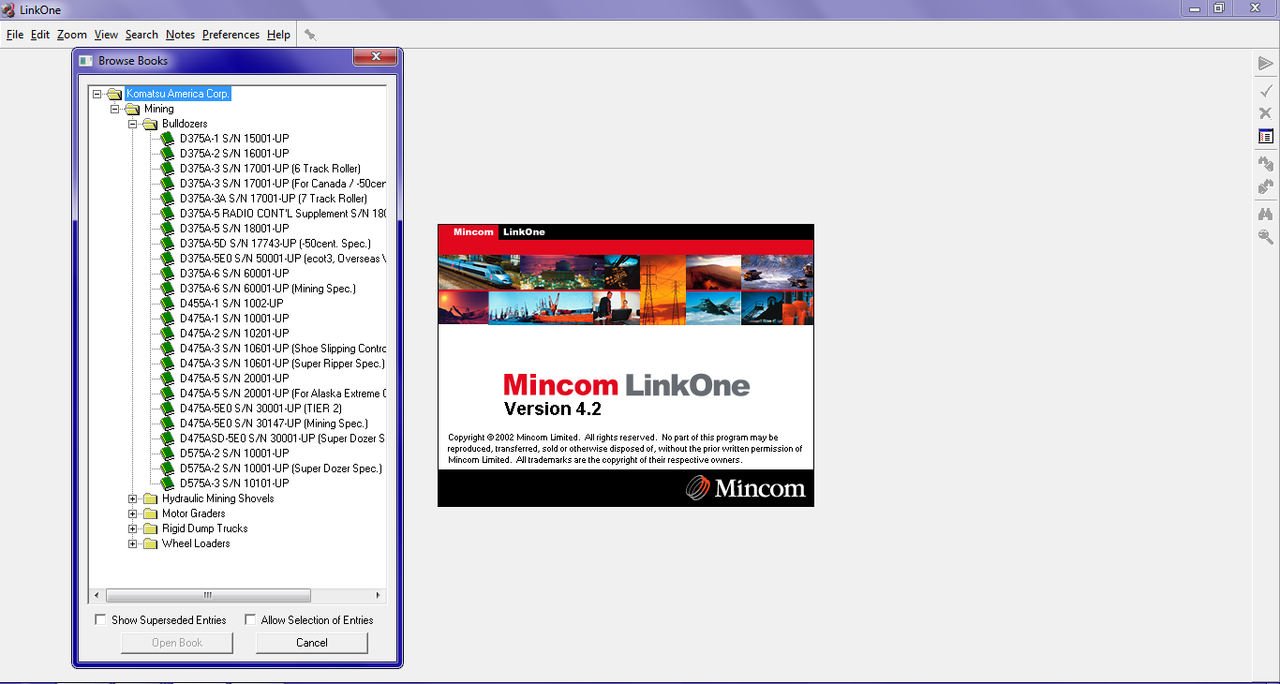Select D475A-5 S/N 20001-UP book entry
1280x684 pixels.
pos(234,378)
